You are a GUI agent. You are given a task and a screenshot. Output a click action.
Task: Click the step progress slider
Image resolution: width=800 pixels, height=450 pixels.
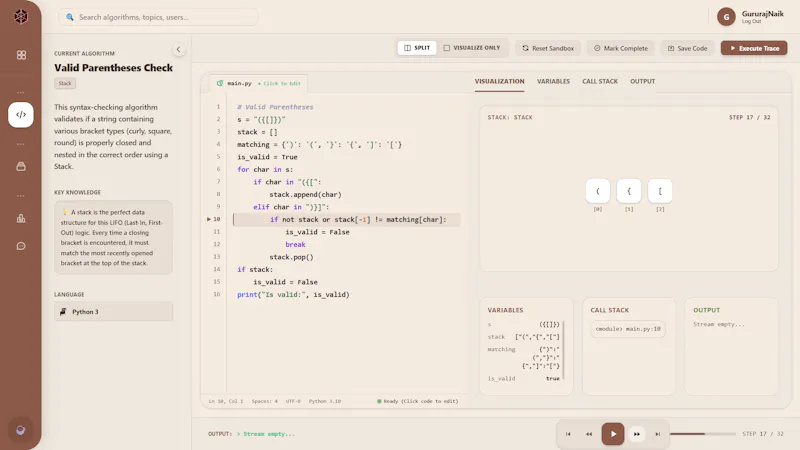(x=703, y=434)
